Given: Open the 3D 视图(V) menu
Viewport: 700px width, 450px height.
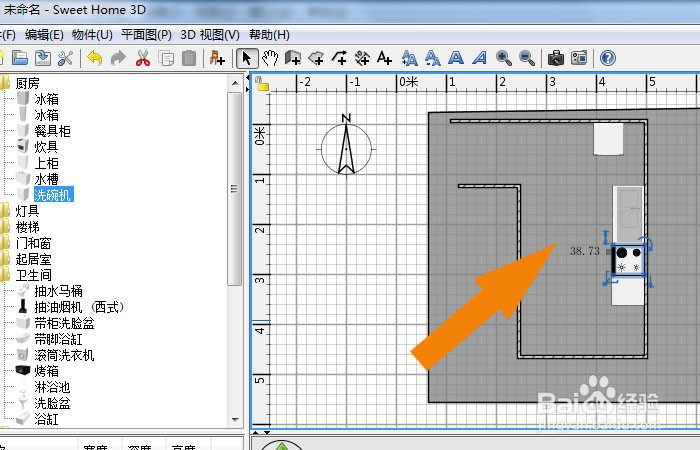Looking at the screenshot, I should coord(210,35).
